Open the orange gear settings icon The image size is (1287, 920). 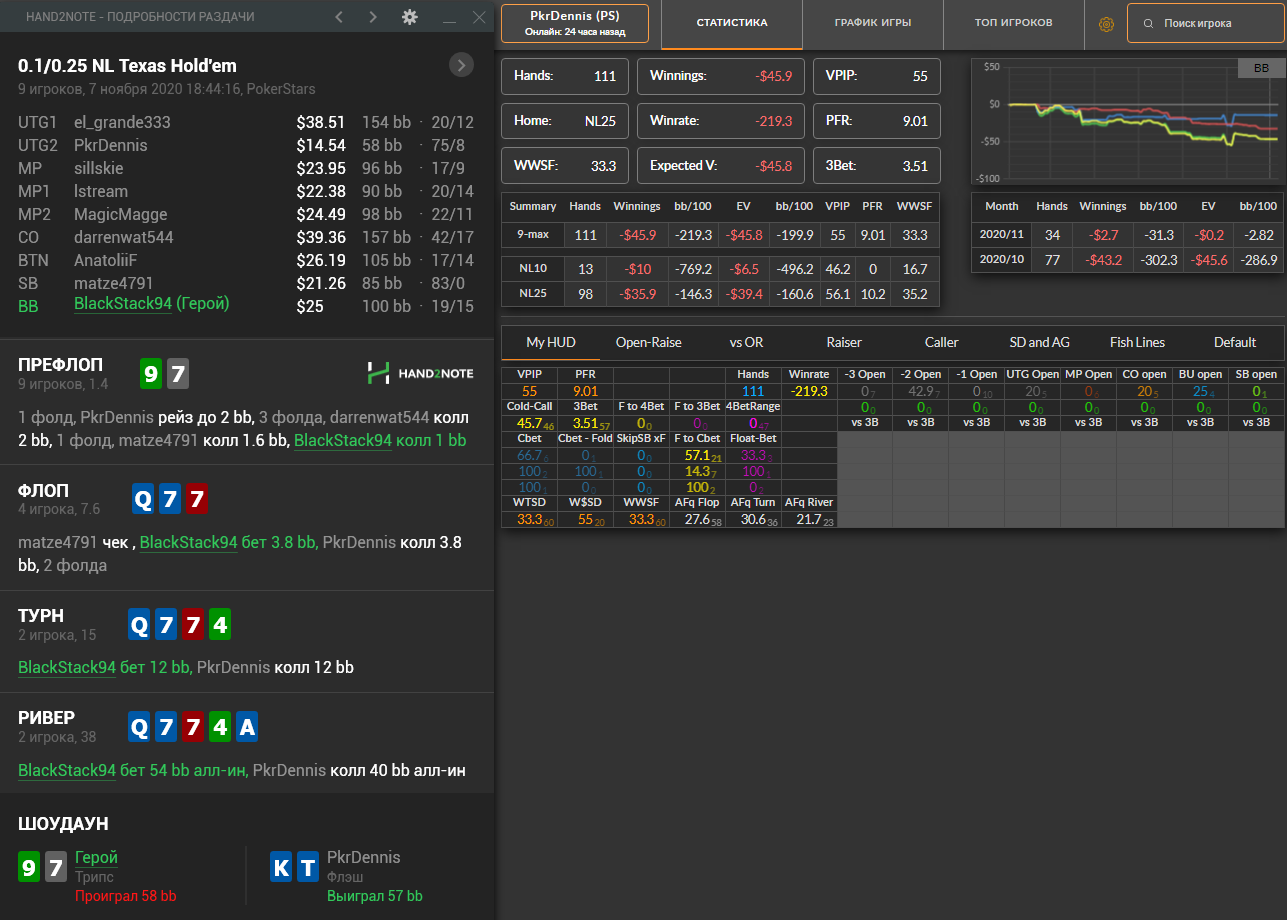coord(1106,24)
